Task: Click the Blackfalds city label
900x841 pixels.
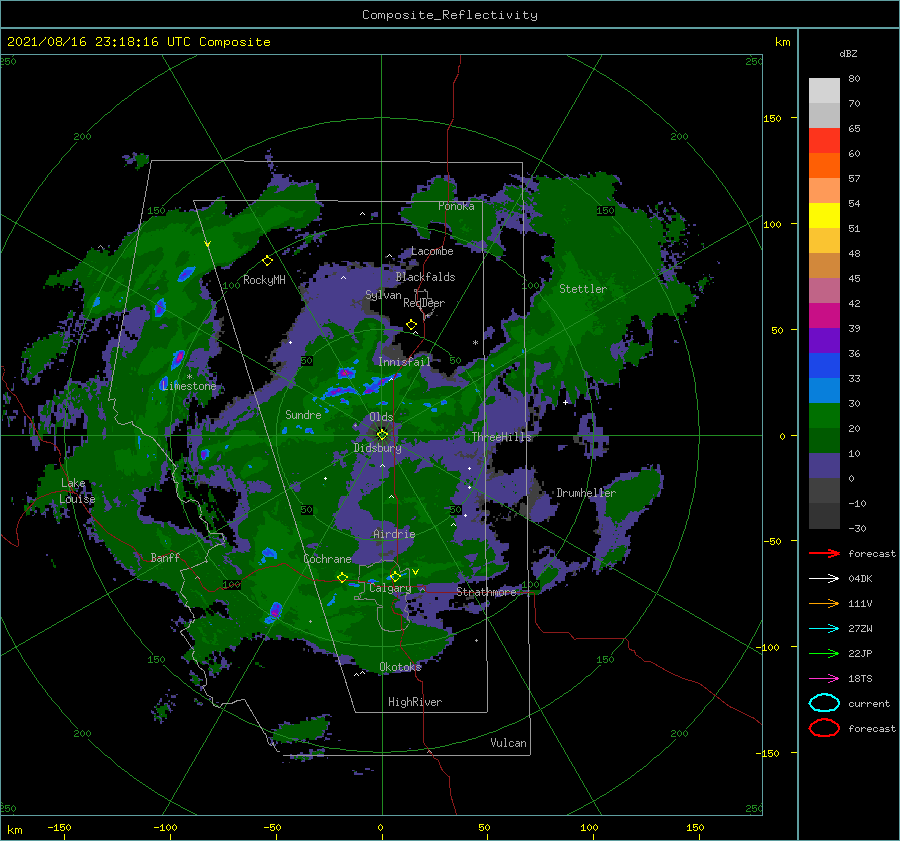Action: tap(425, 277)
